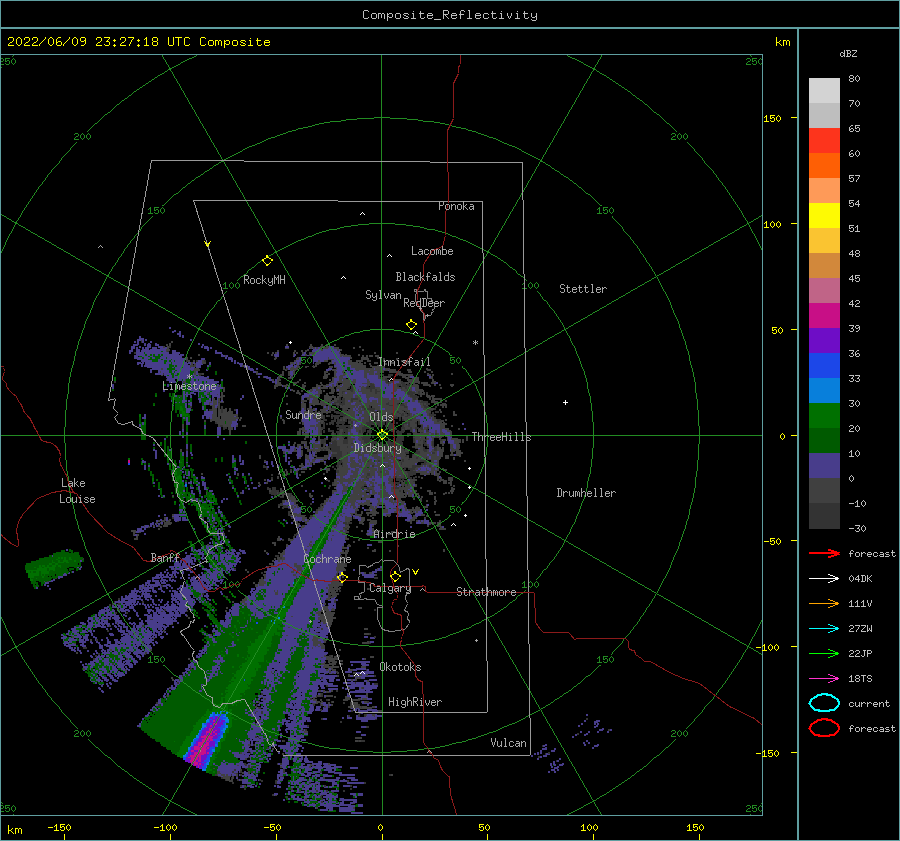
Task: Click the yellow V marker northwest of RockyMH
Action: (x=208, y=244)
